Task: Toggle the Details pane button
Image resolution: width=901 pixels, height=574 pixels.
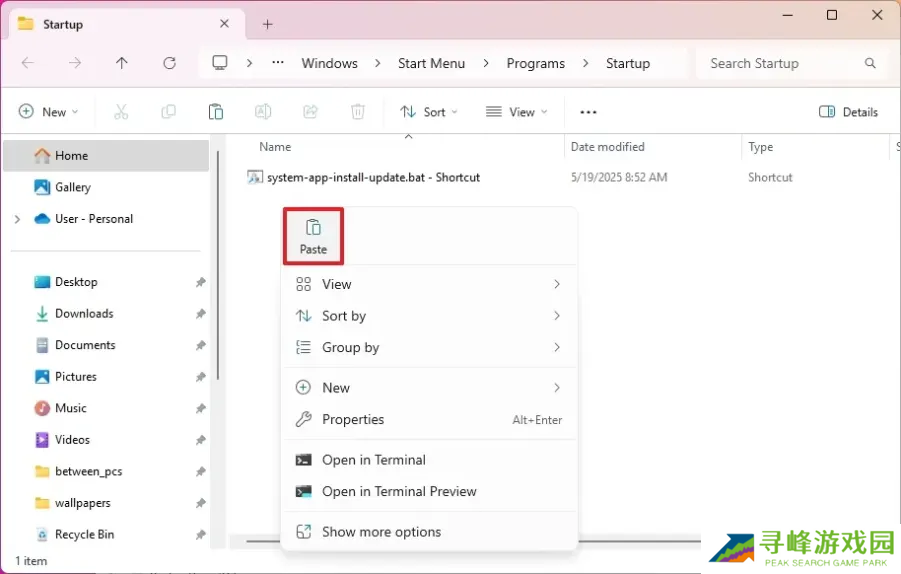Action: [848, 112]
